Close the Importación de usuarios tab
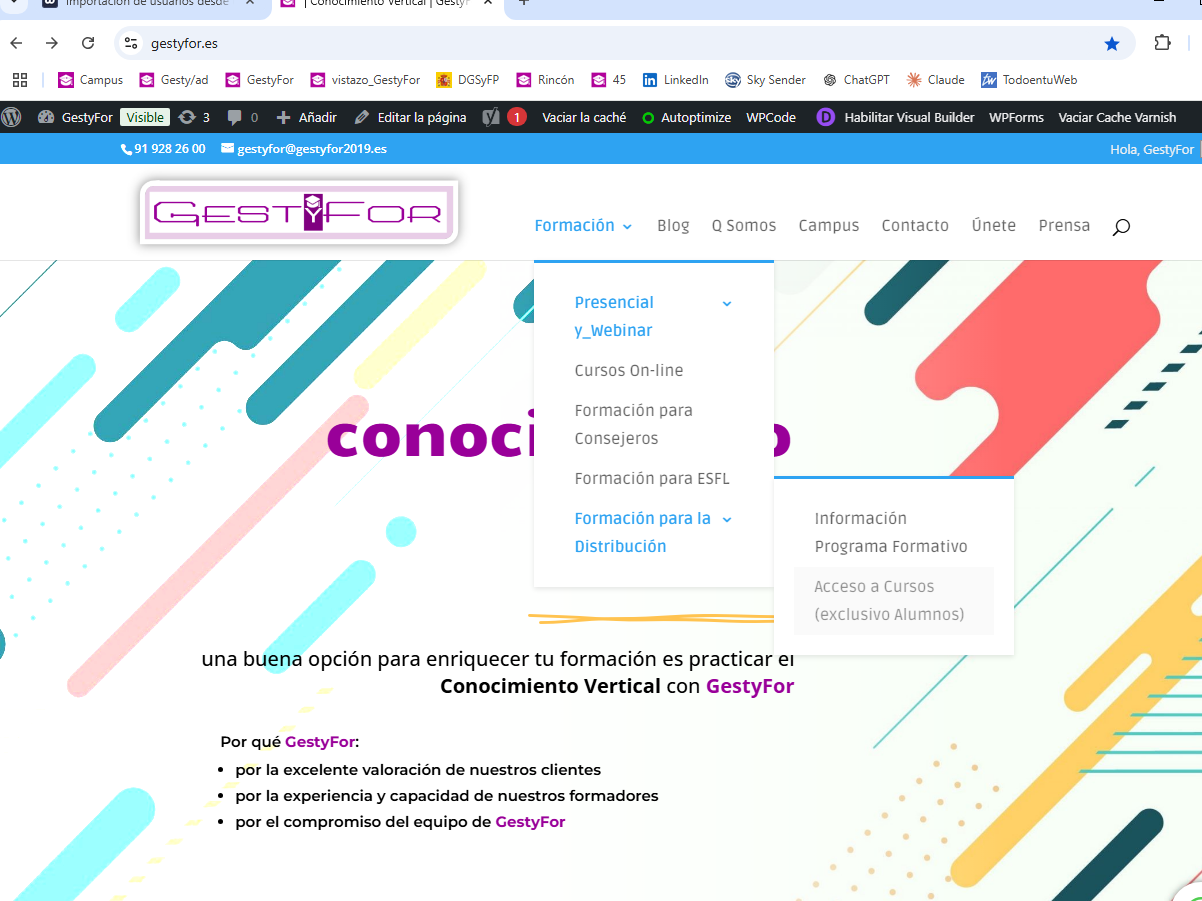 click(250, 3)
